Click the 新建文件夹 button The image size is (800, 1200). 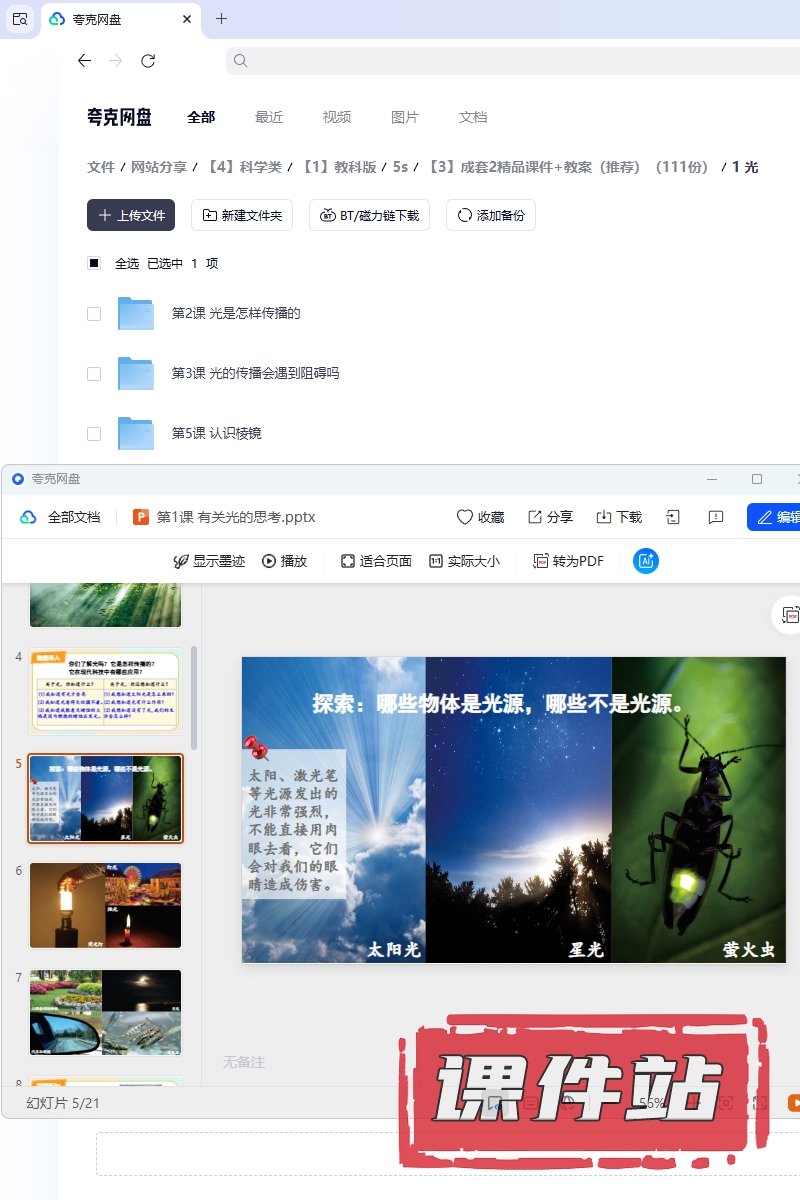pos(242,215)
